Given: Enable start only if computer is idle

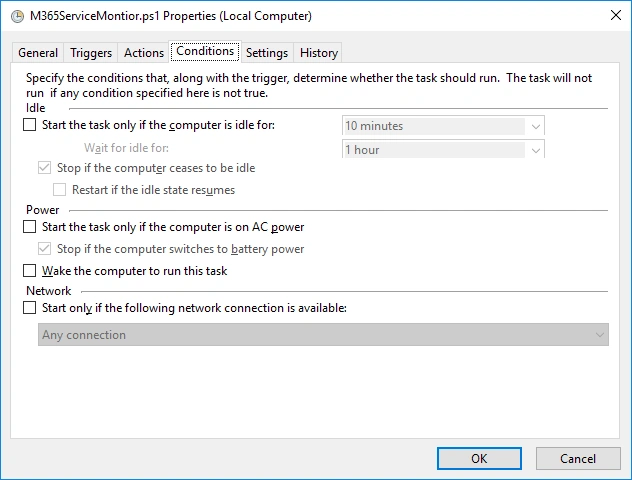Looking at the screenshot, I should point(29,125).
